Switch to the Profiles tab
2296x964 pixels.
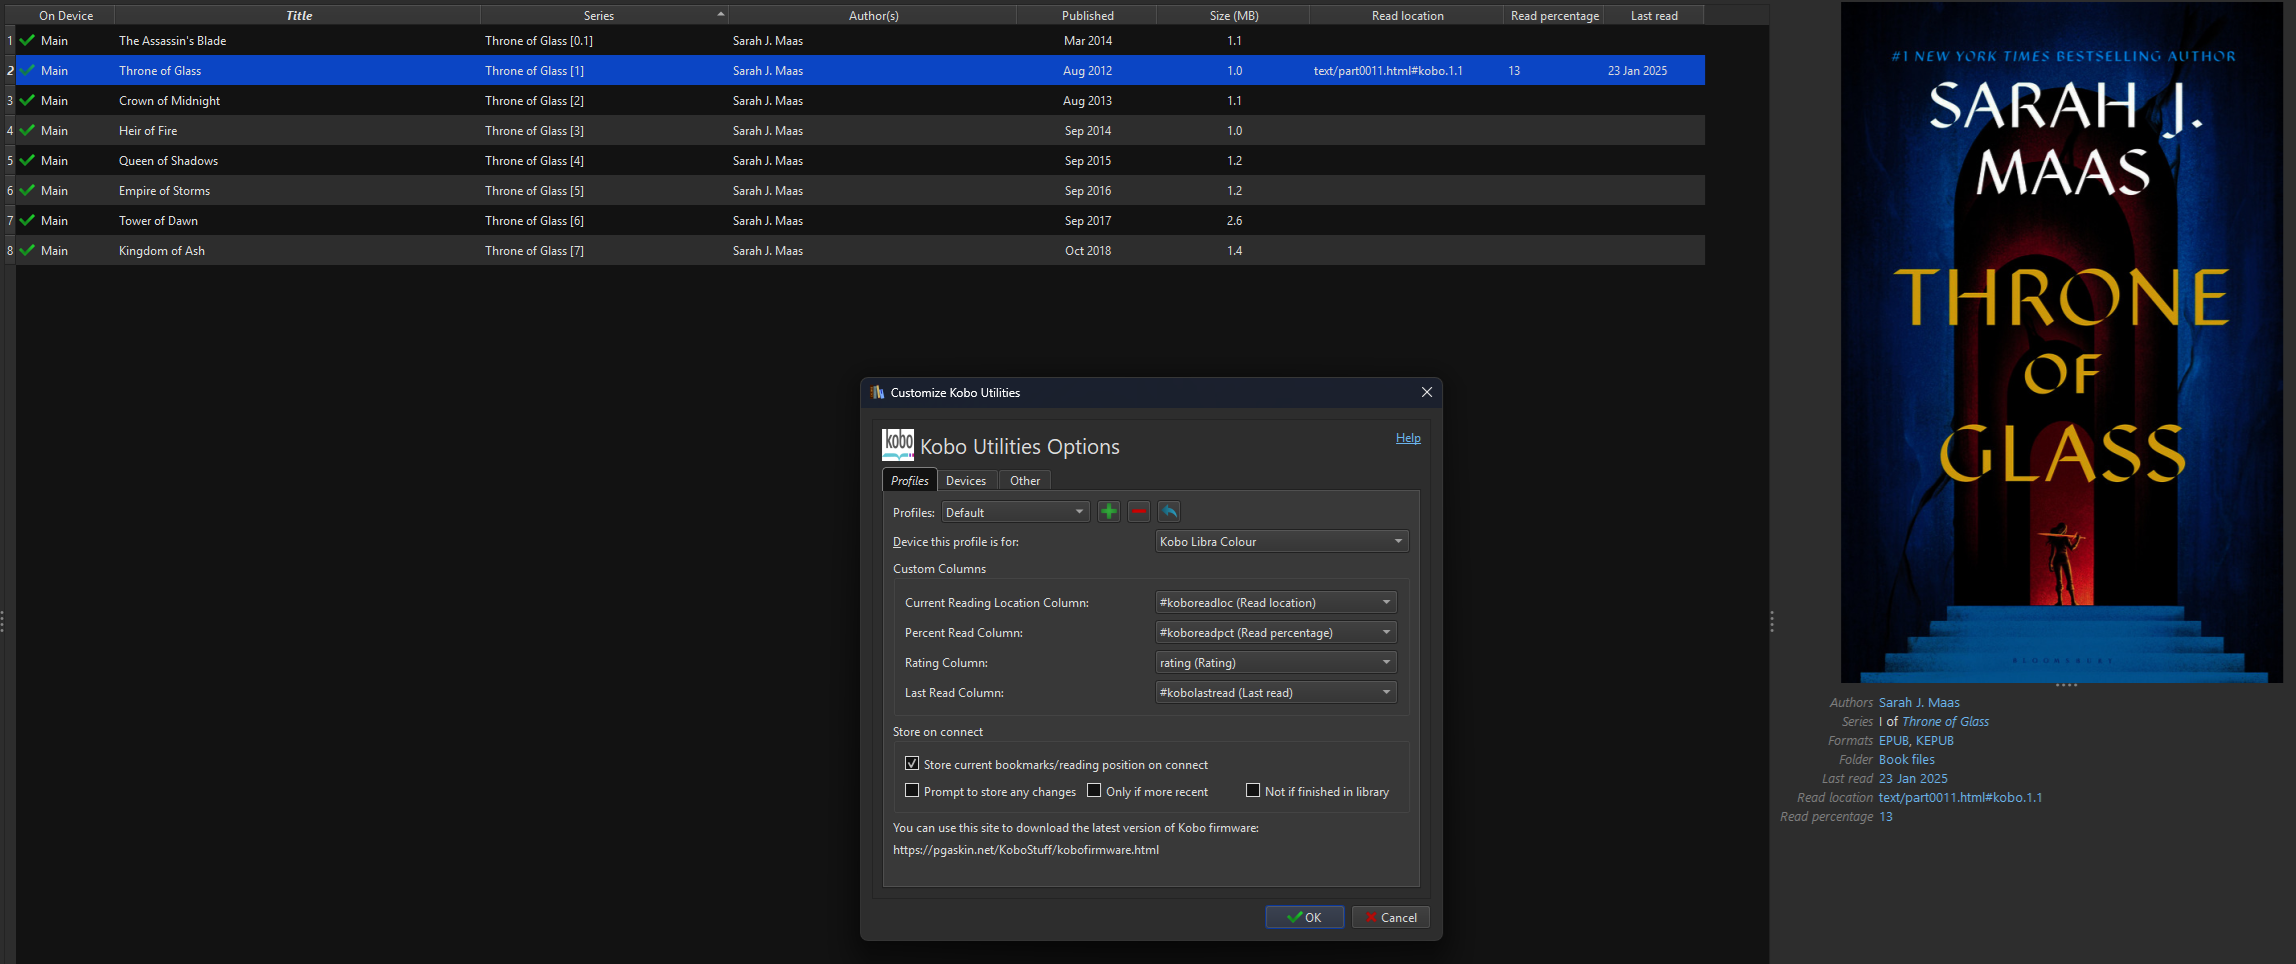click(x=909, y=481)
